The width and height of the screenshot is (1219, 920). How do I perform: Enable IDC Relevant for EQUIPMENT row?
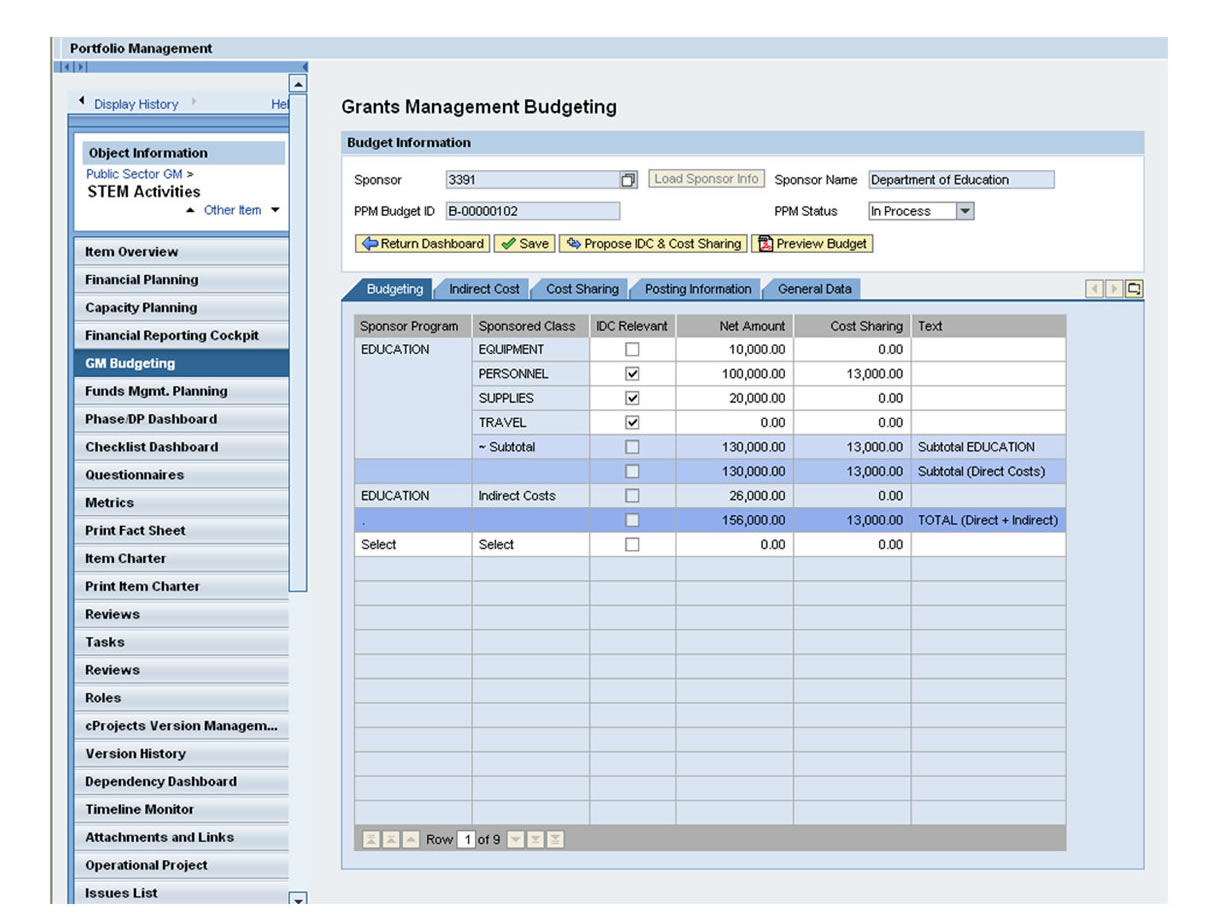pos(632,350)
